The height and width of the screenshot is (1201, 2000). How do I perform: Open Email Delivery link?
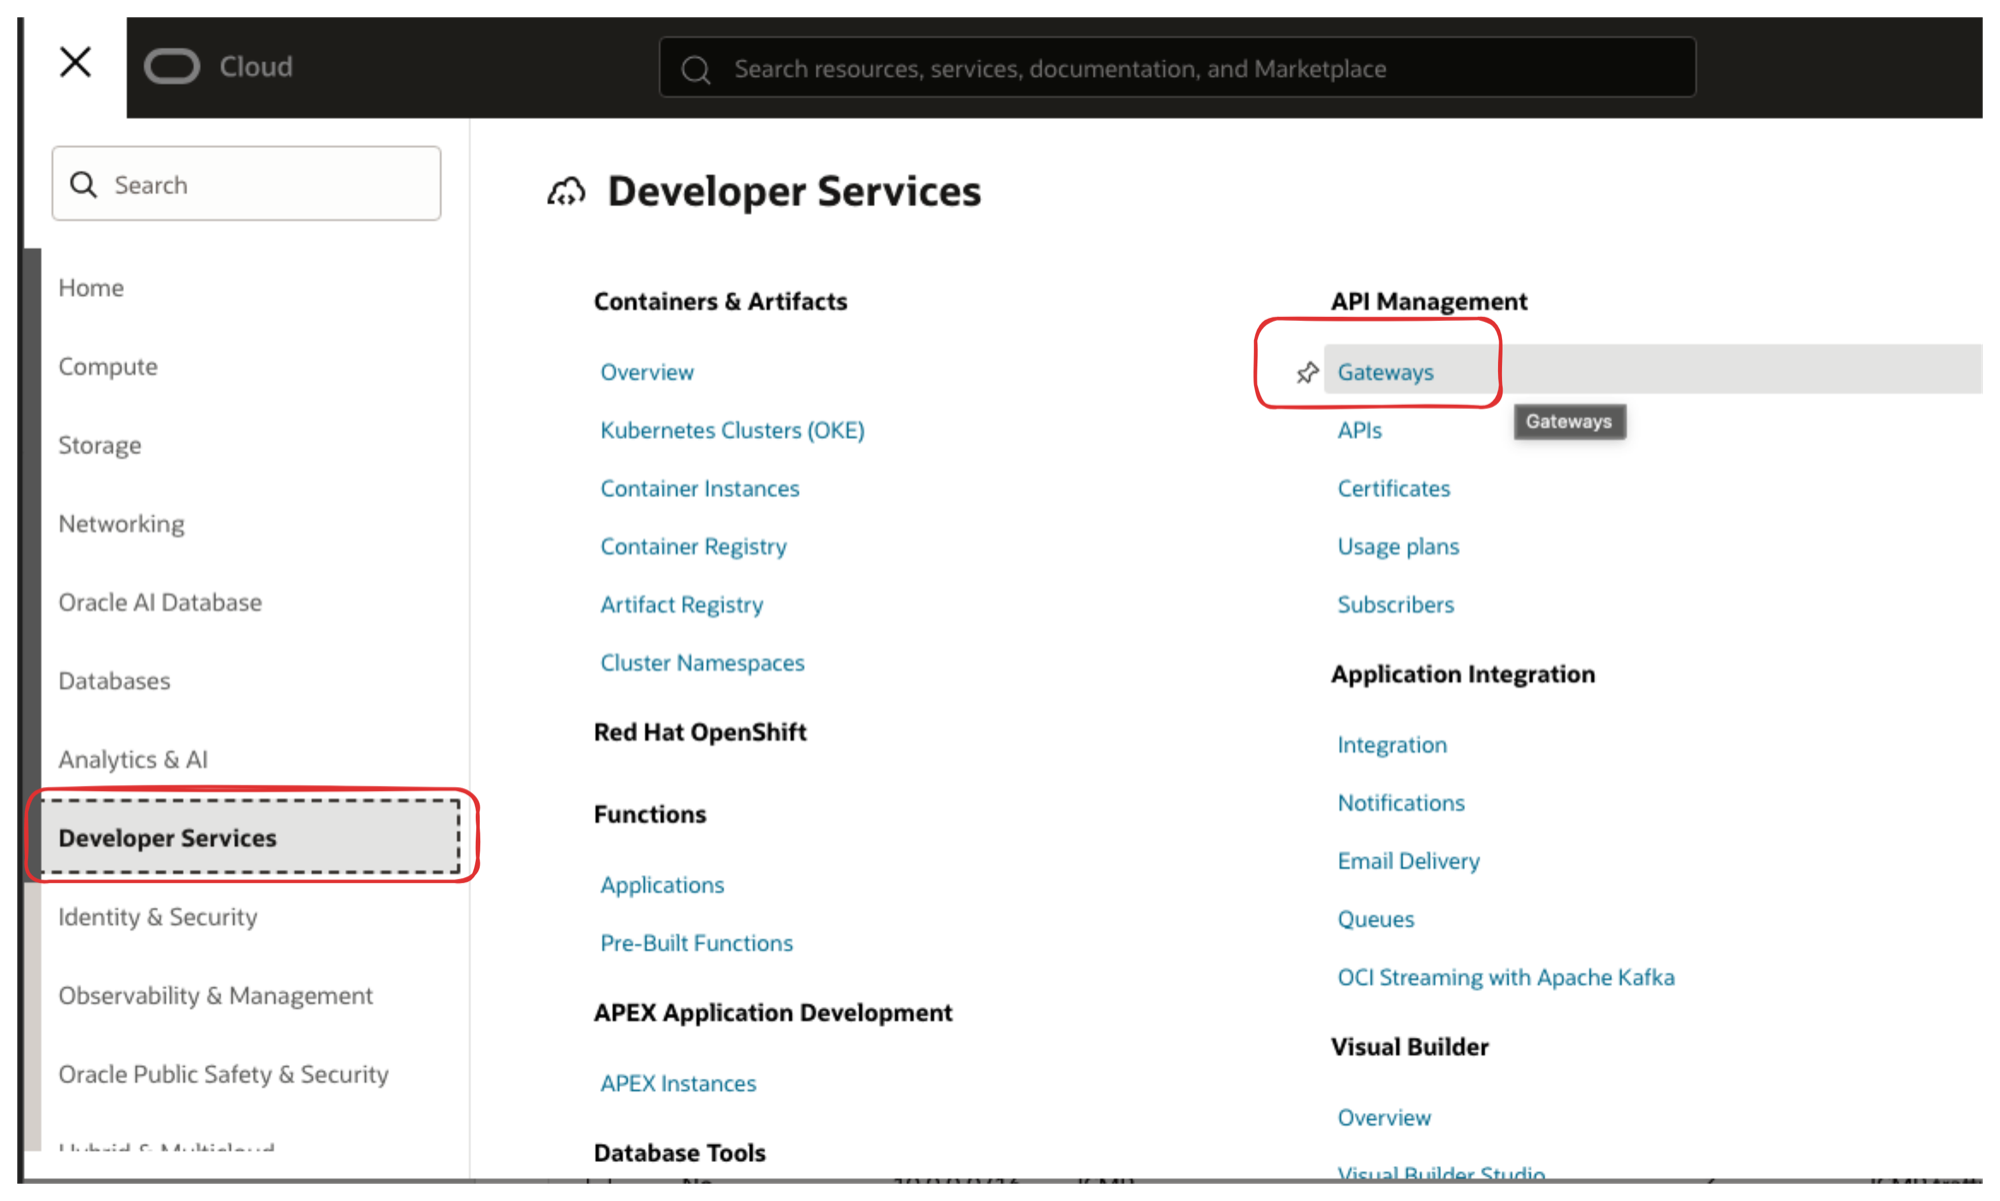pos(1408,861)
